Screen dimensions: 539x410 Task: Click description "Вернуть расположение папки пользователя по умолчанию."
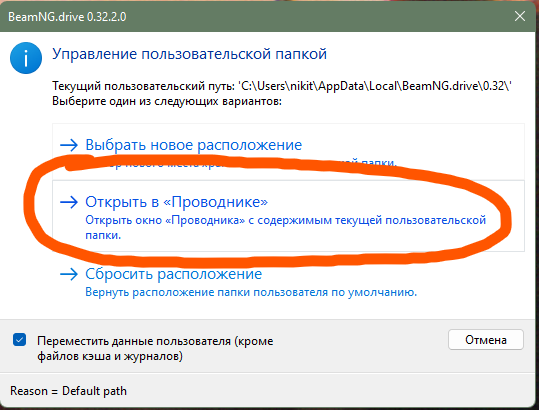[251, 292]
